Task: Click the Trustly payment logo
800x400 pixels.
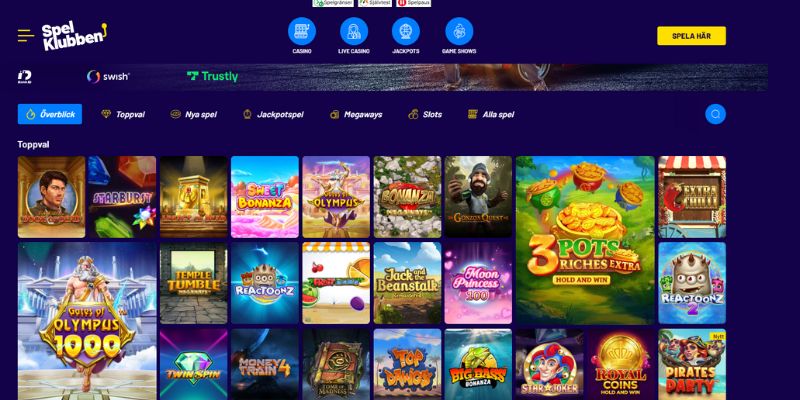Action: [212, 77]
